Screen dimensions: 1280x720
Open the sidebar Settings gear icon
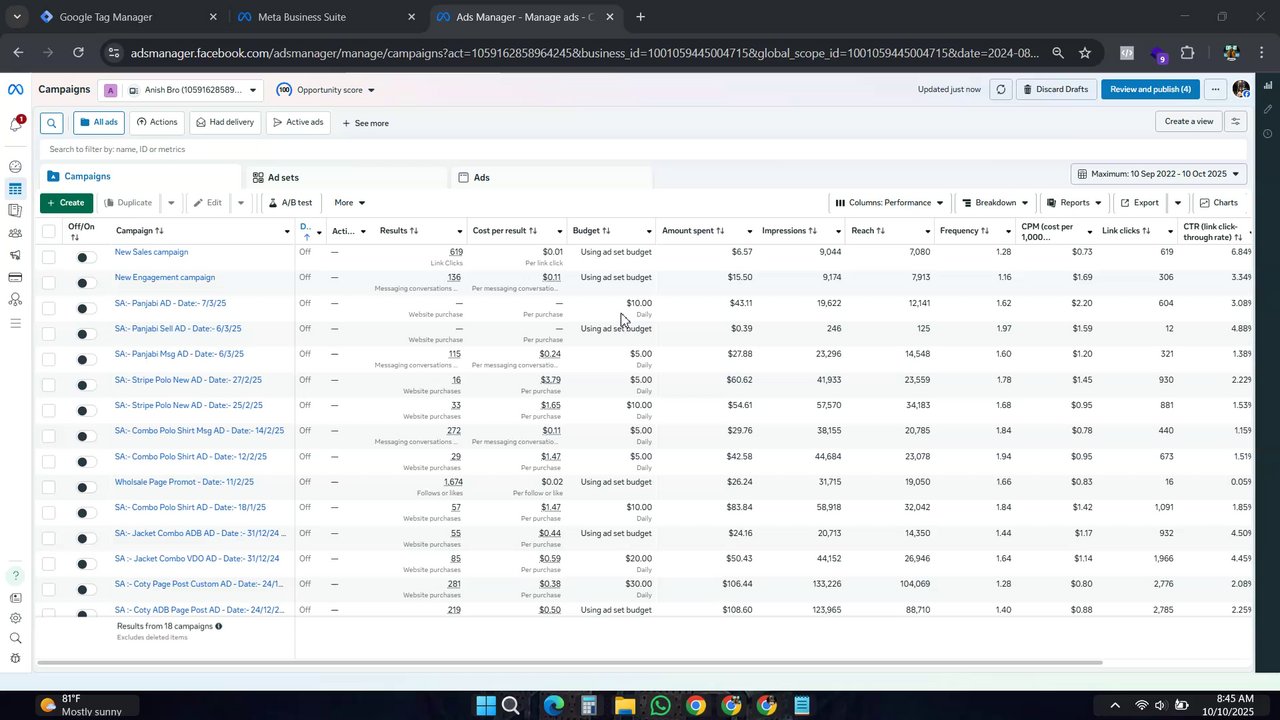15,618
